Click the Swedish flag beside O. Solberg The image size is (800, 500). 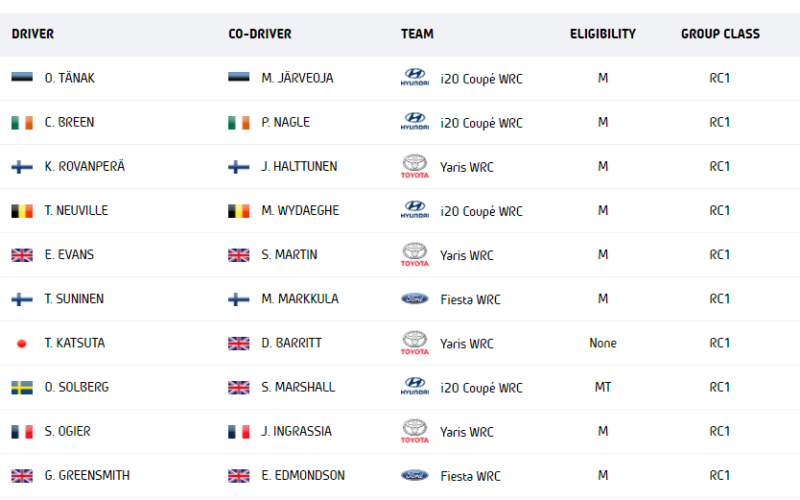[22, 387]
